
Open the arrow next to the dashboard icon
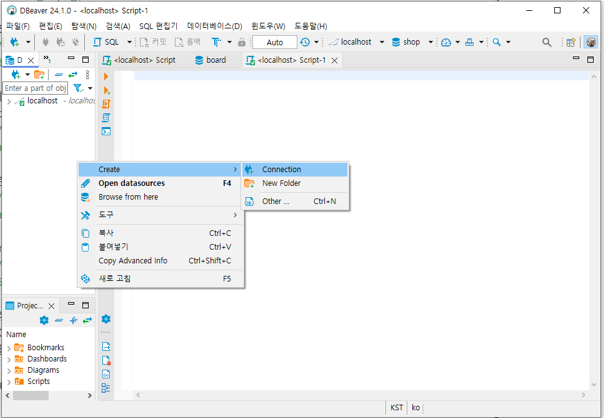click(458, 42)
